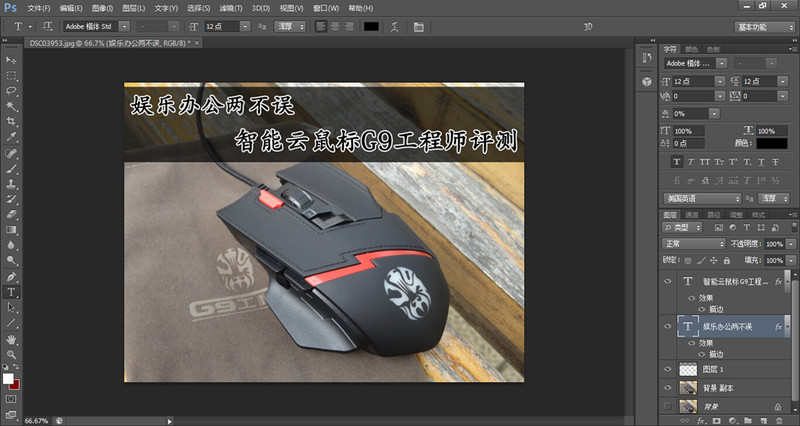Enable lock all for layer
The height and width of the screenshot is (426, 800).
pos(727,260)
